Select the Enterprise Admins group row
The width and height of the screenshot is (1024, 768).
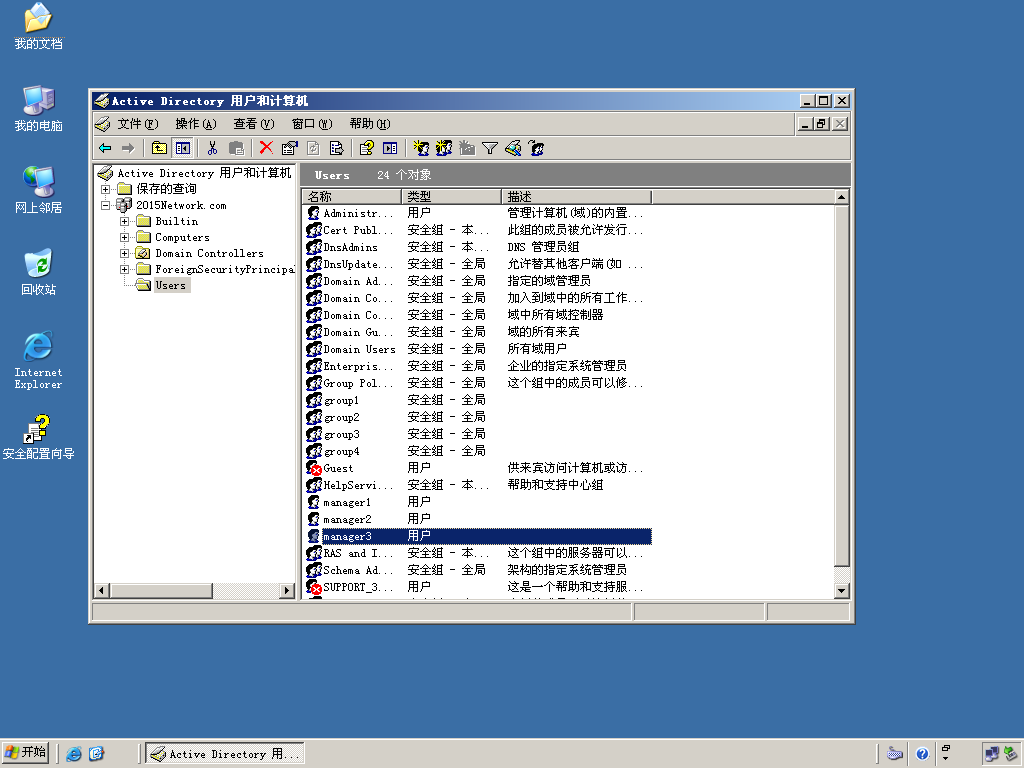point(479,366)
